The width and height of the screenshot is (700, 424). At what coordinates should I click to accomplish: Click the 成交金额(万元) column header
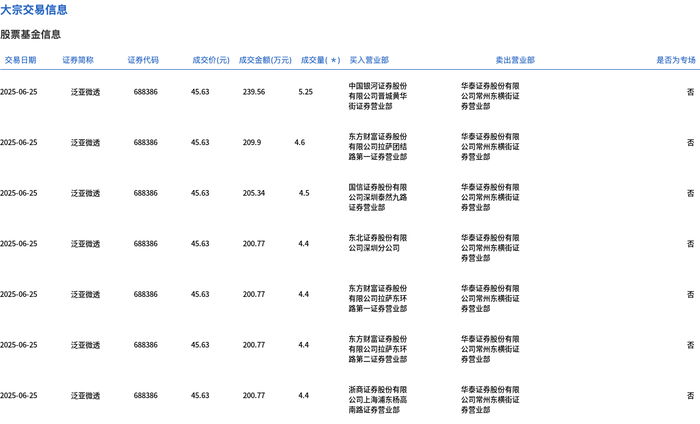coord(265,60)
